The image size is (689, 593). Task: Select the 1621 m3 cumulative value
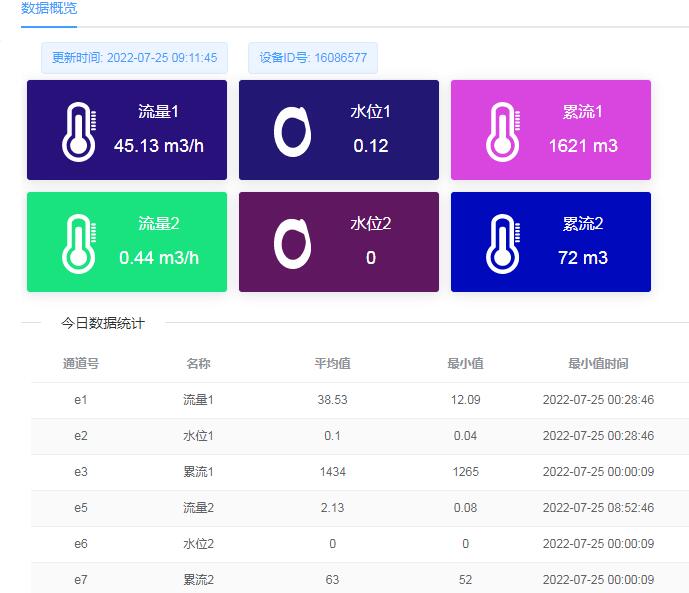click(583, 146)
